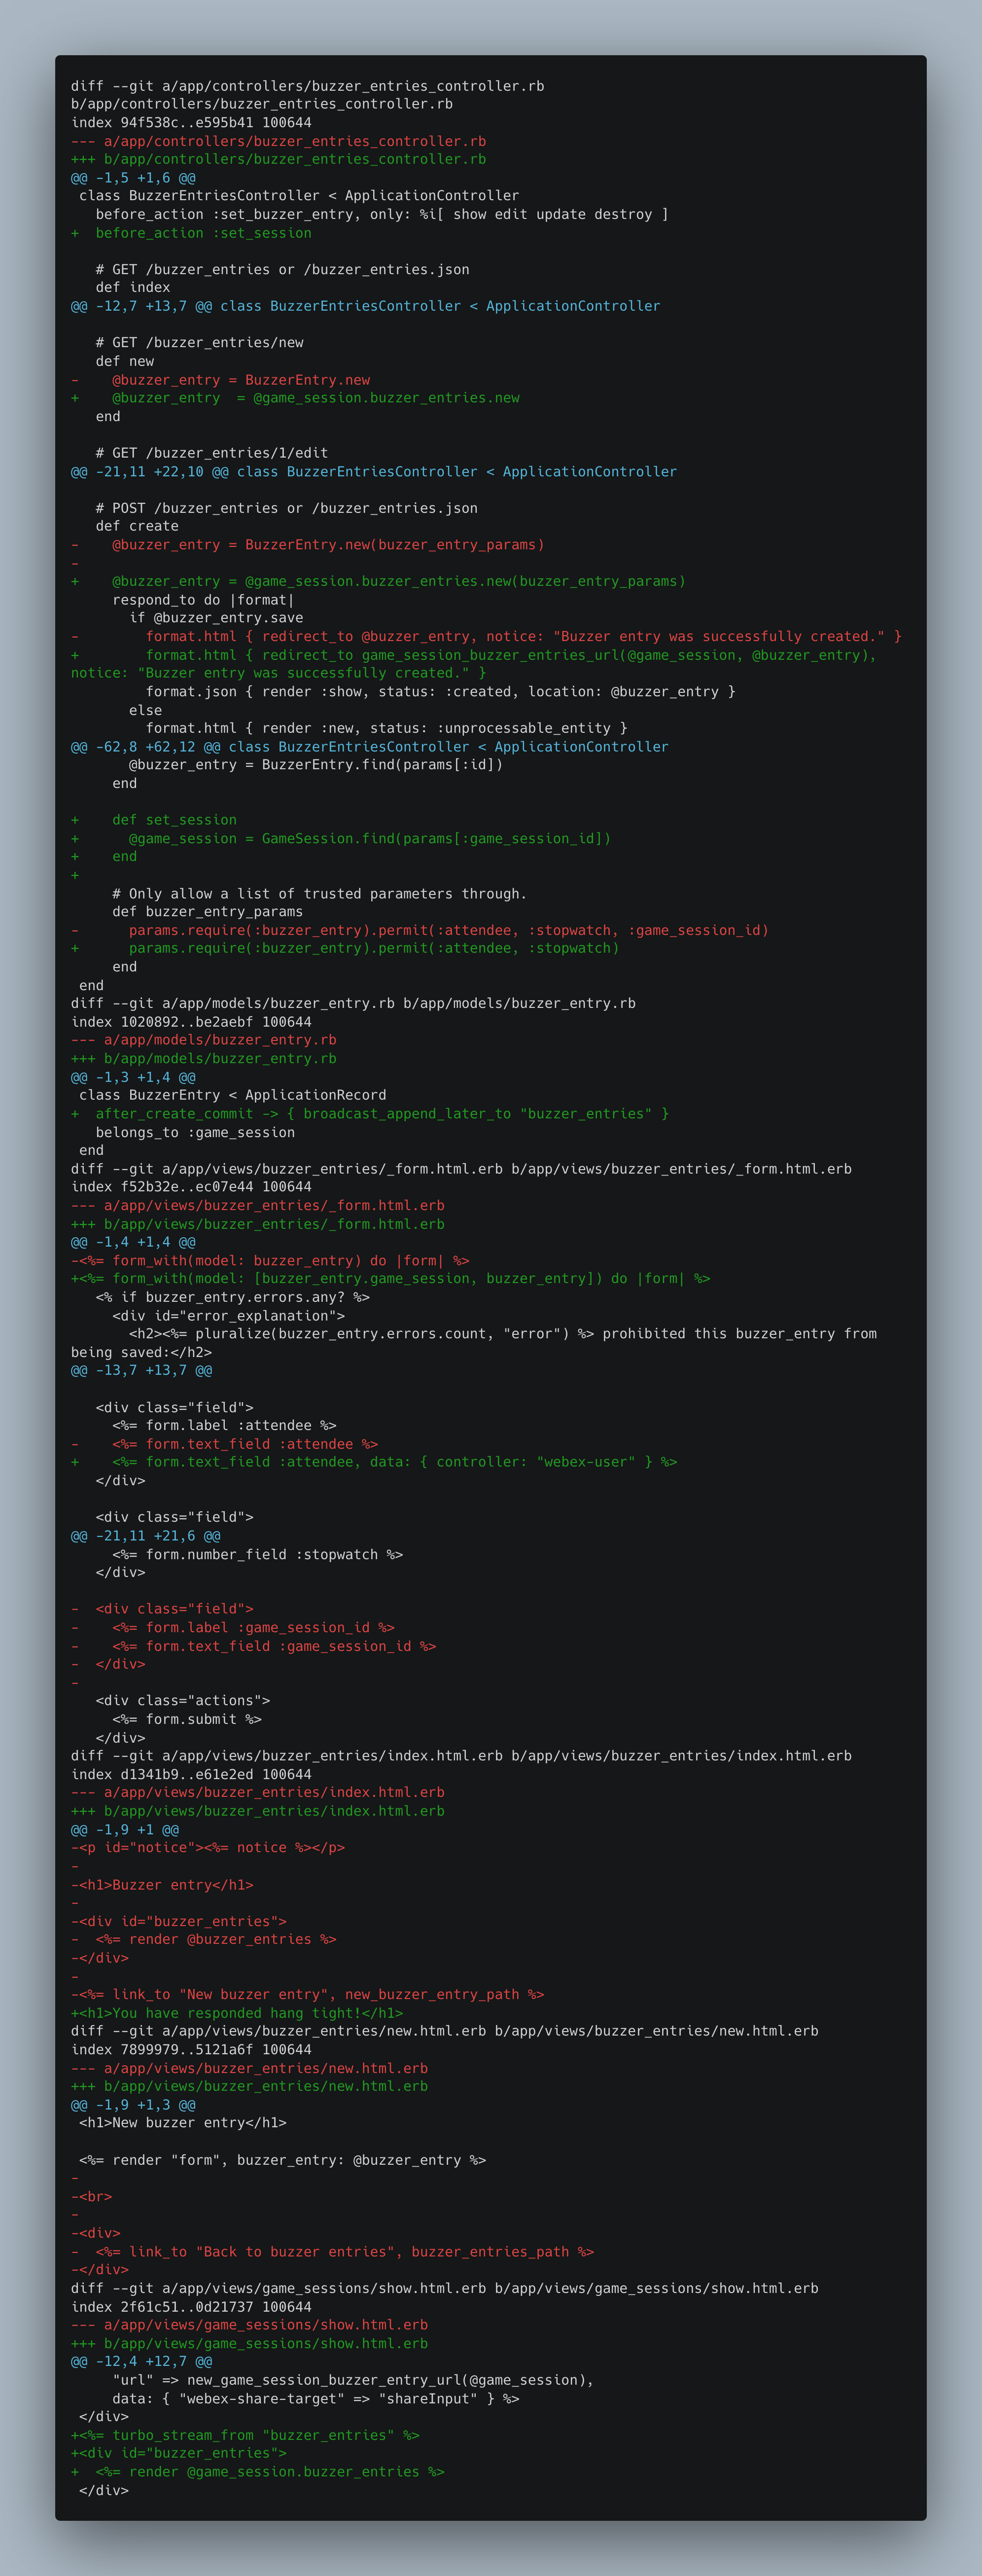This screenshot has height=2576, width=982.
Task: Click the 'after_create_commit' broadcast line
Action: tap(370, 1113)
